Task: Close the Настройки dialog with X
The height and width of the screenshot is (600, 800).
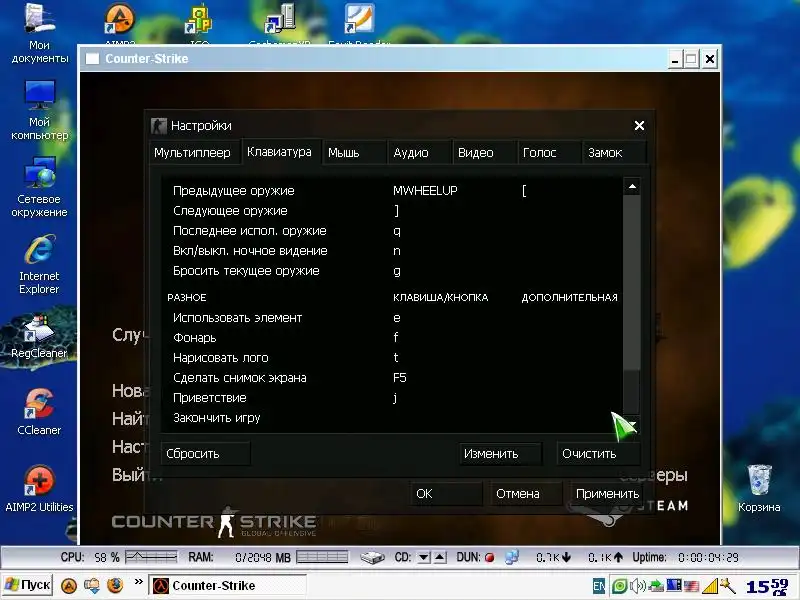Action: (x=639, y=126)
